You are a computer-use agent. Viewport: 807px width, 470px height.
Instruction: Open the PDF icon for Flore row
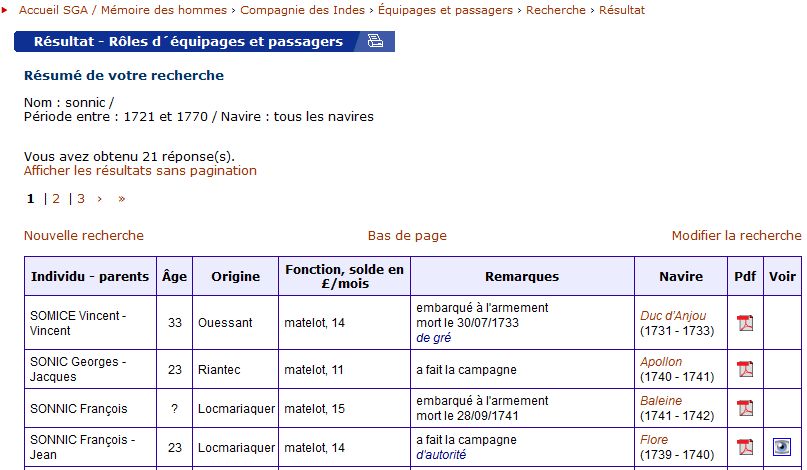click(745, 447)
